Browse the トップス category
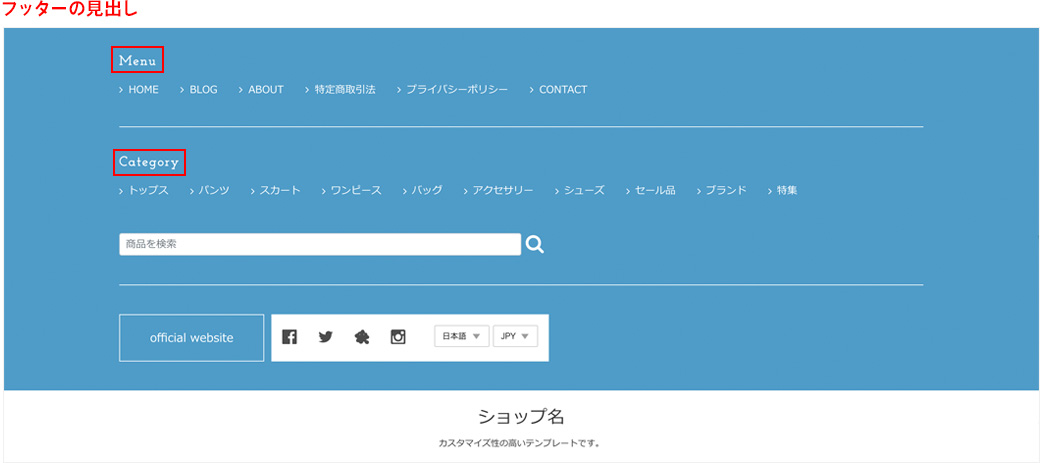The height and width of the screenshot is (463, 1043). pos(148,190)
